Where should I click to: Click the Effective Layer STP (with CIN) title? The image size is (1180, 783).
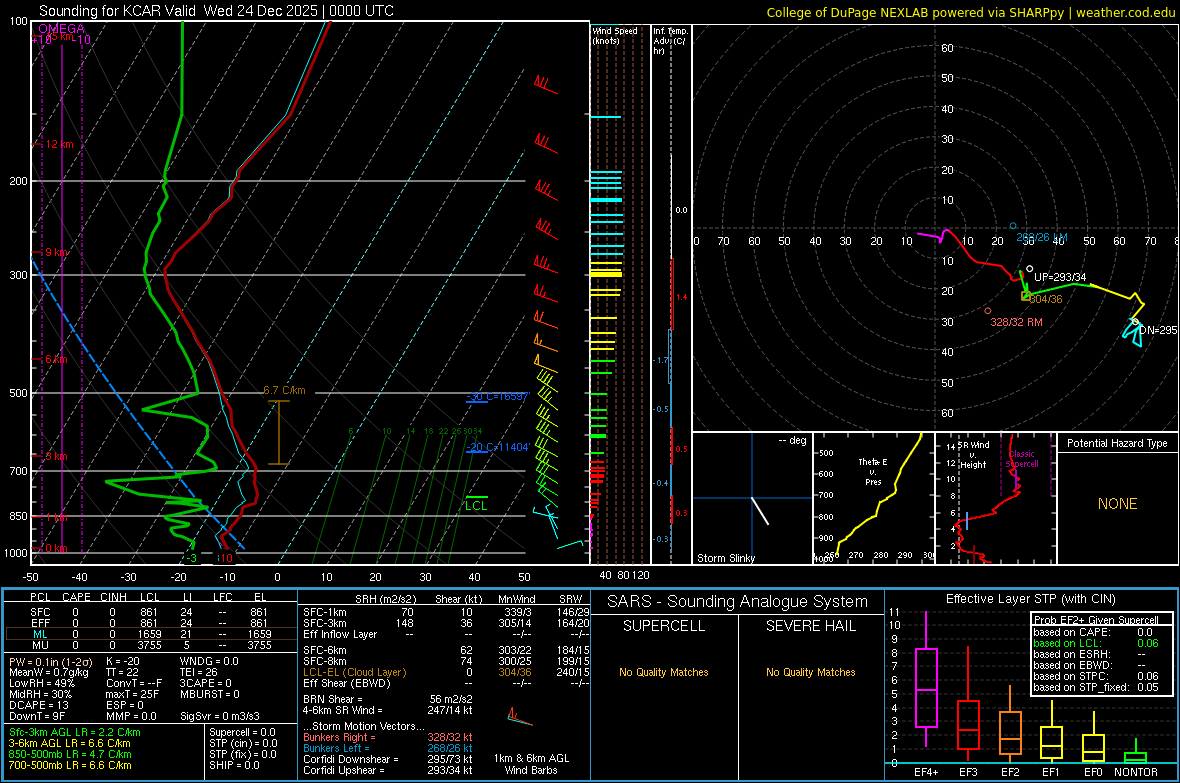[x=1030, y=599]
